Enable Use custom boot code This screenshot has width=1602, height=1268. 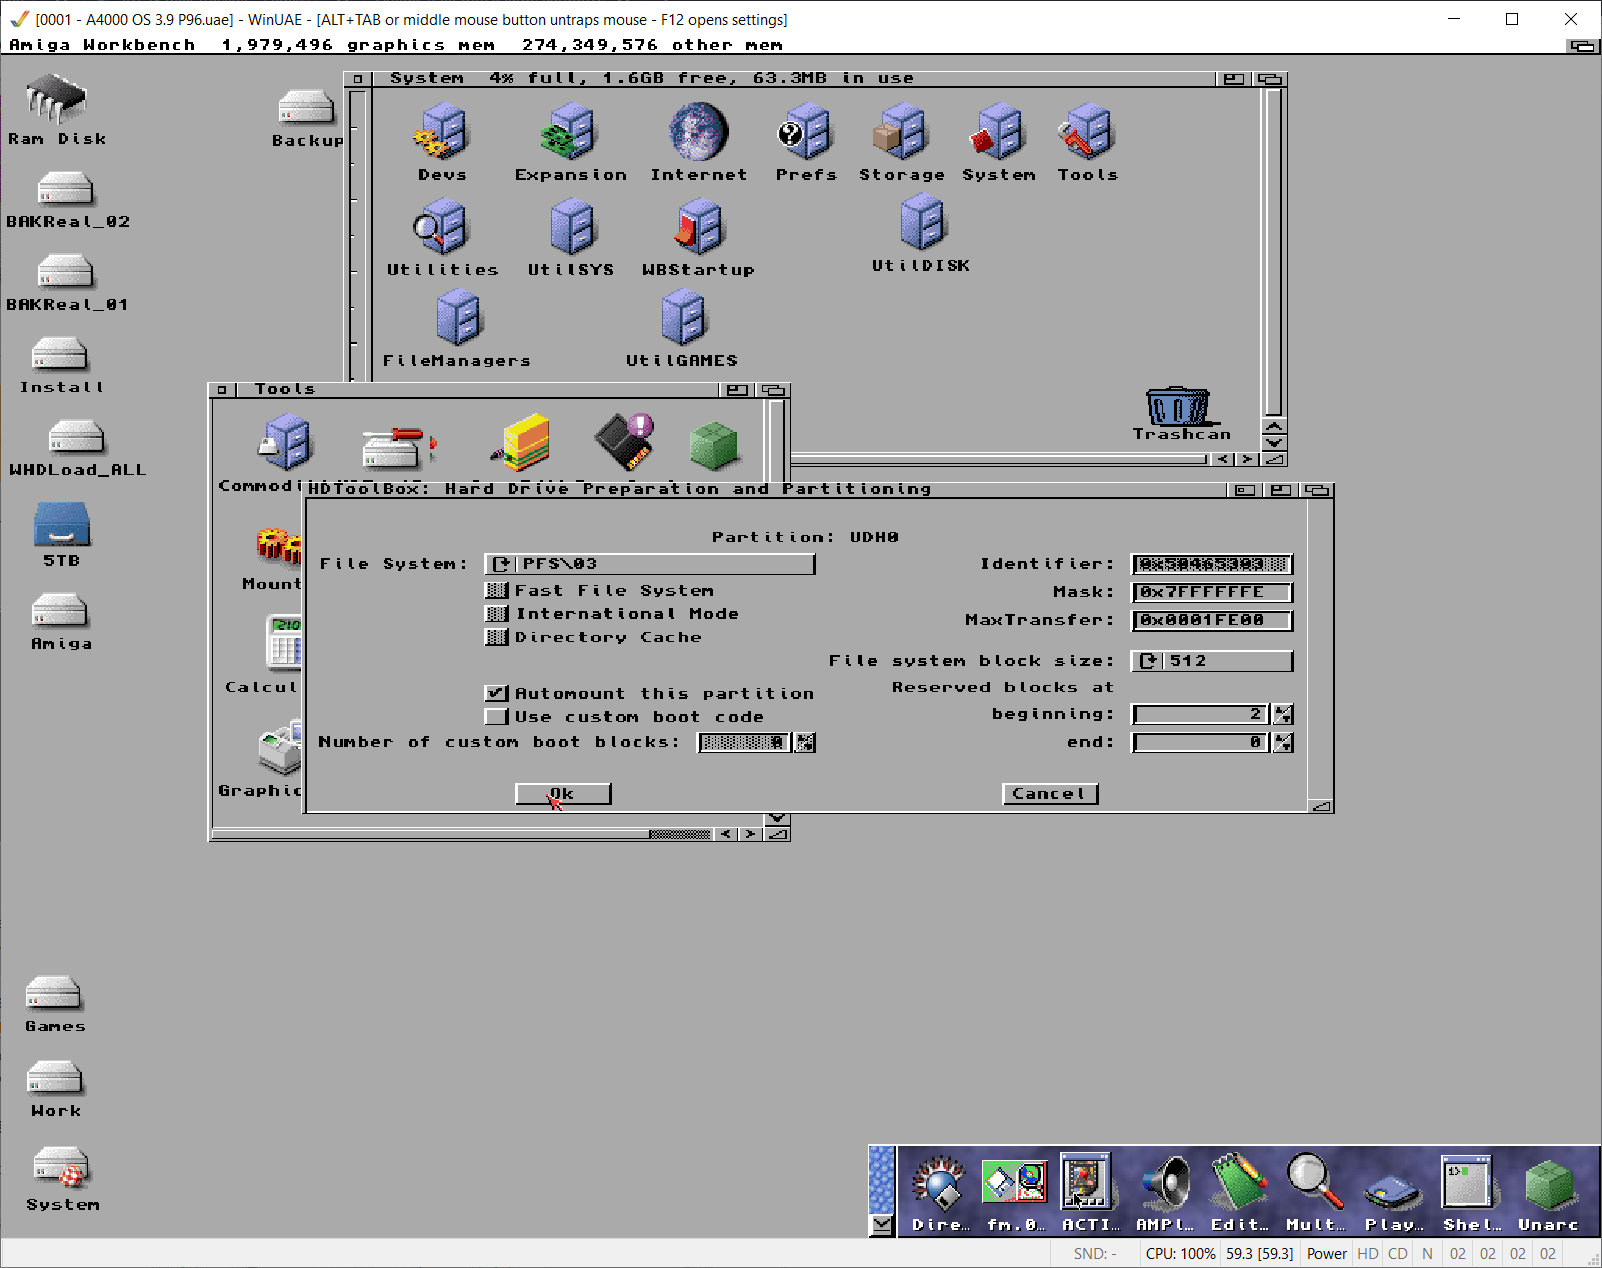click(x=496, y=716)
